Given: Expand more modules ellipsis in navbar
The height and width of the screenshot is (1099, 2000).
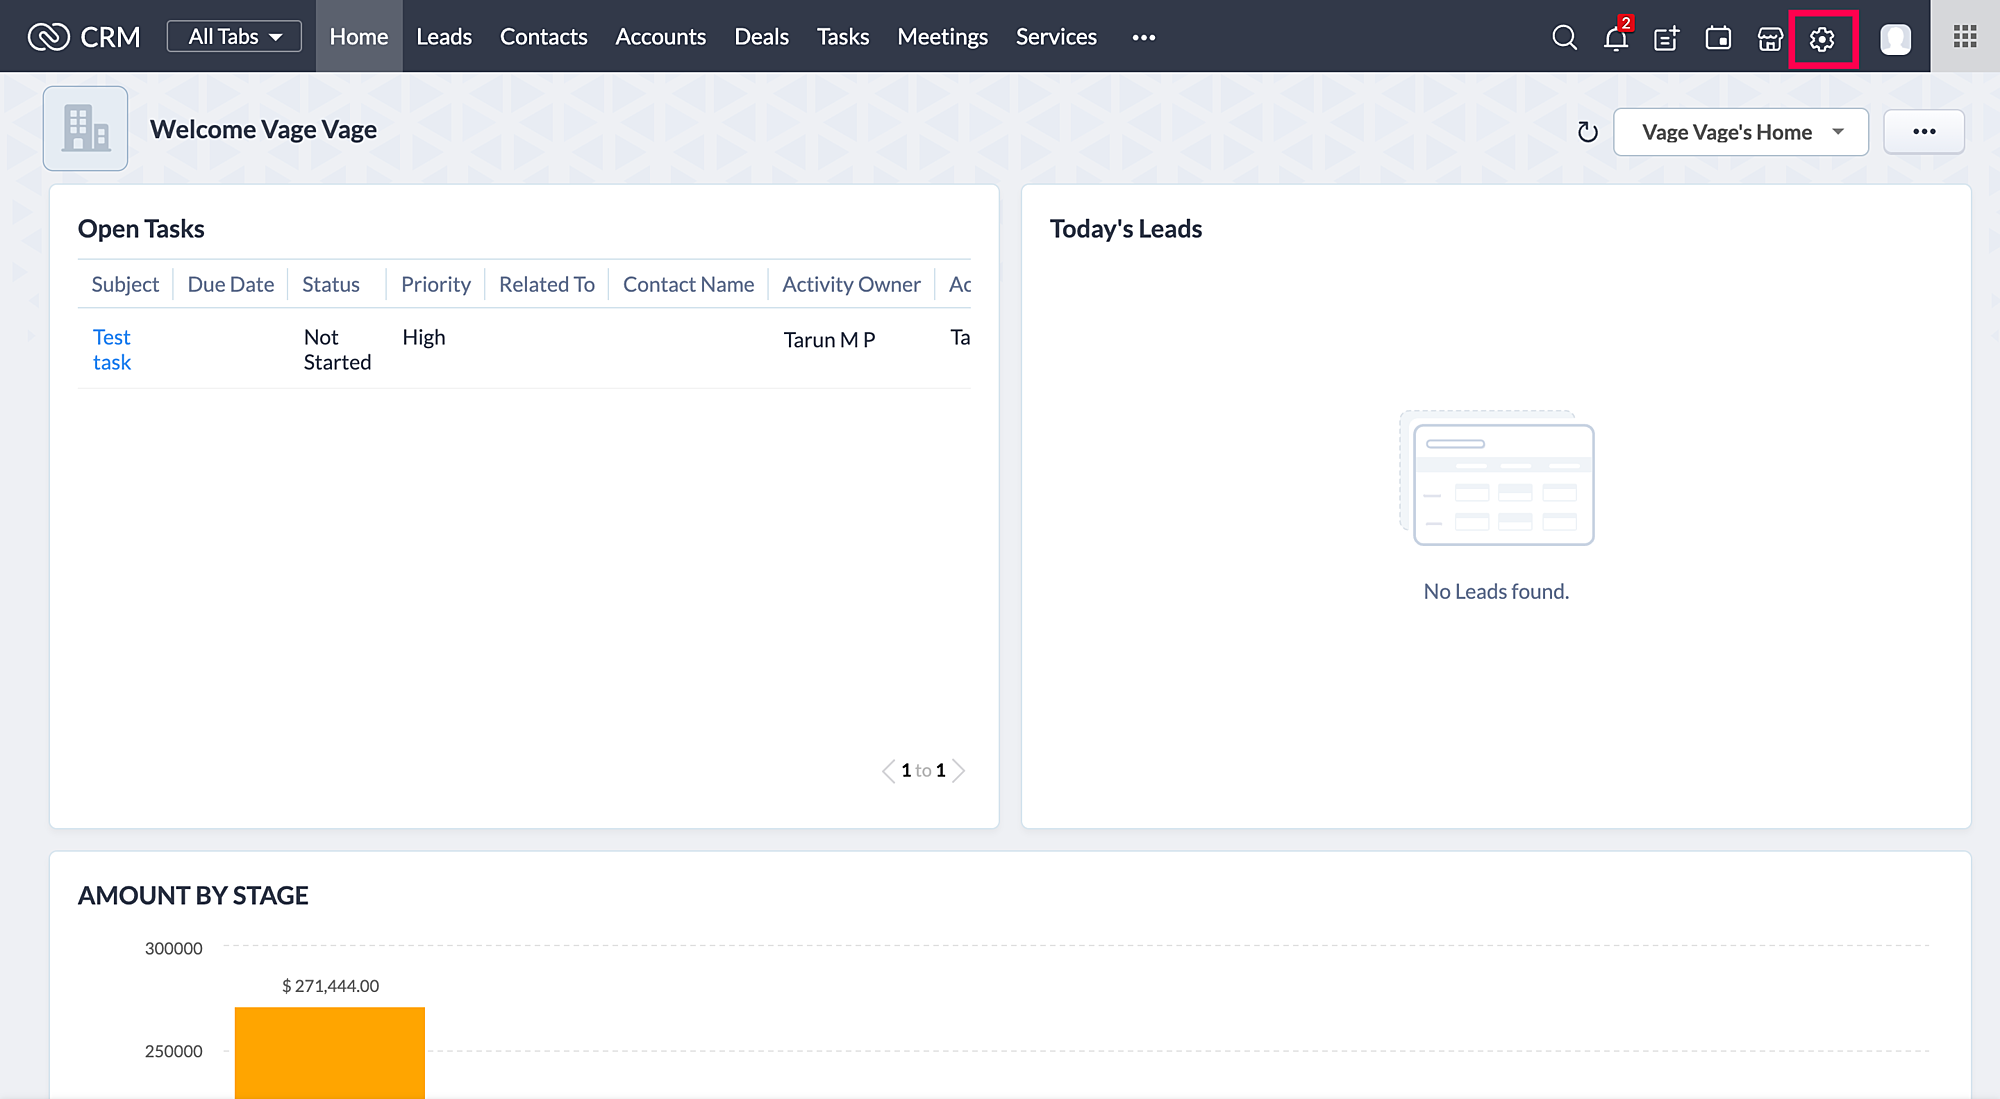Looking at the screenshot, I should click(x=1143, y=37).
